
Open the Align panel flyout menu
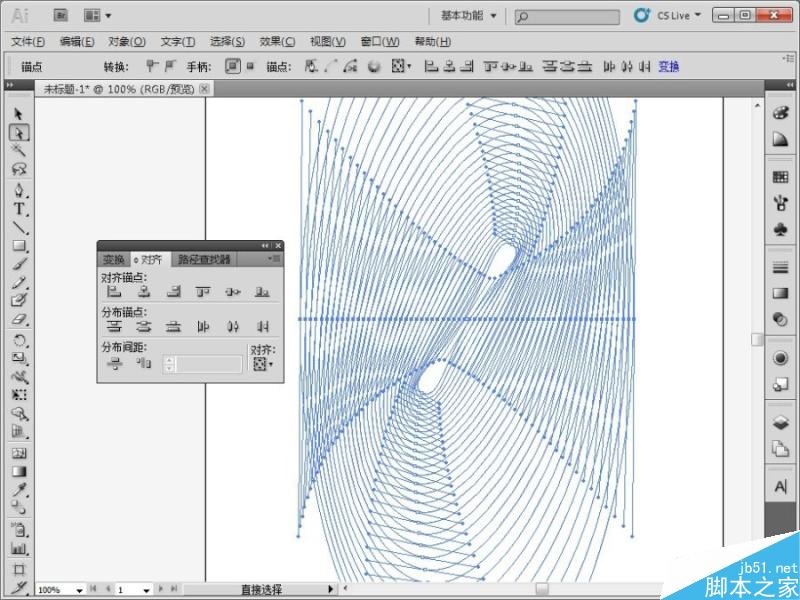(273, 256)
